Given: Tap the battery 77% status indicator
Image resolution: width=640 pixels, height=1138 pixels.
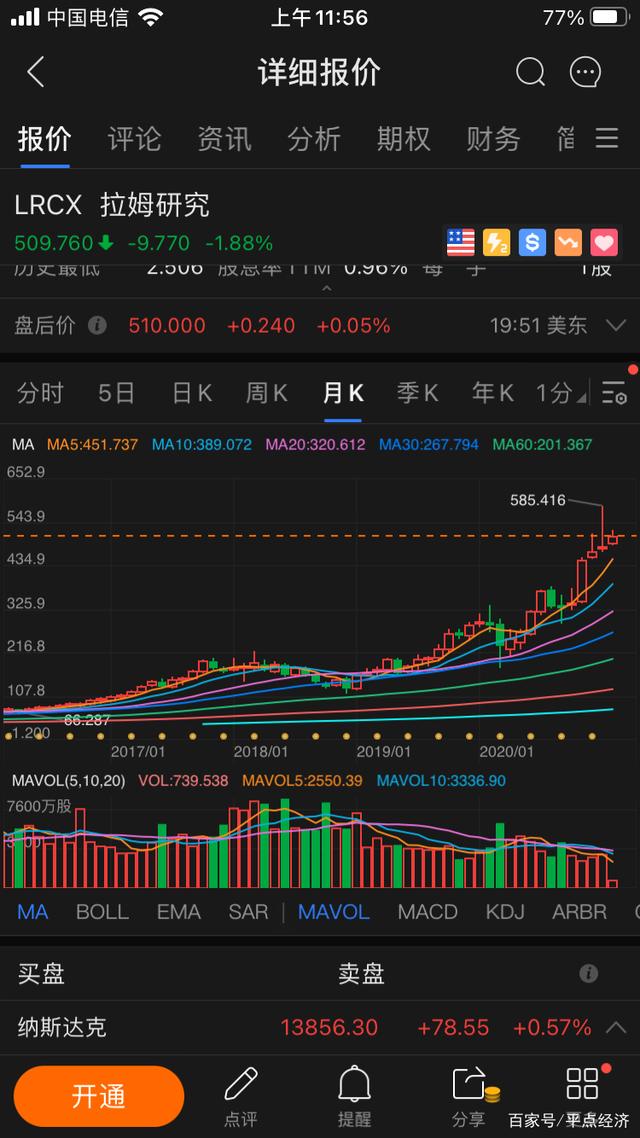Looking at the screenshot, I should 585,17.
